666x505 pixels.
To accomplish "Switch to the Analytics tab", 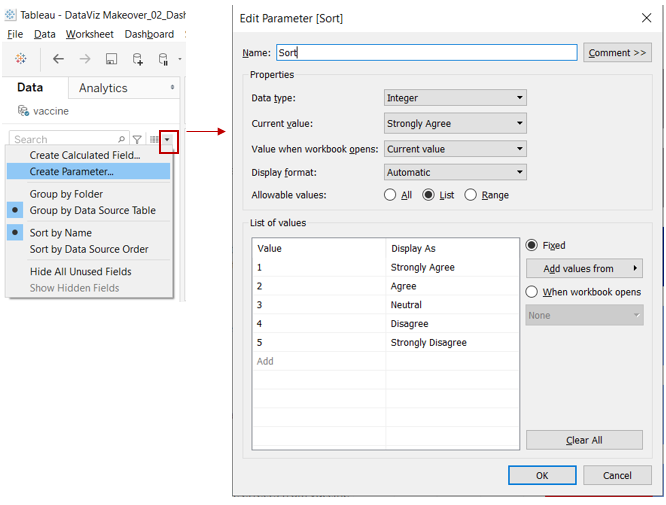I will point(103,88).
